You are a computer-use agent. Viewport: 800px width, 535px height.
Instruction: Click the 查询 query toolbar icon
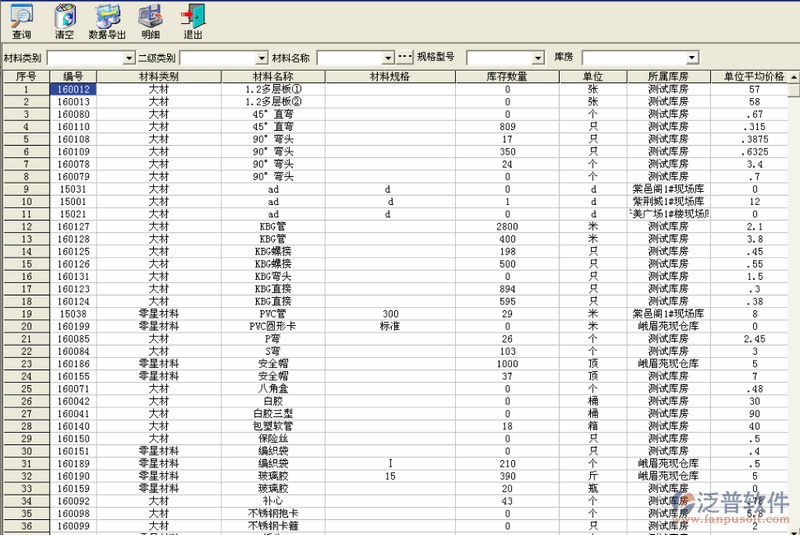[x=21, y=21]
